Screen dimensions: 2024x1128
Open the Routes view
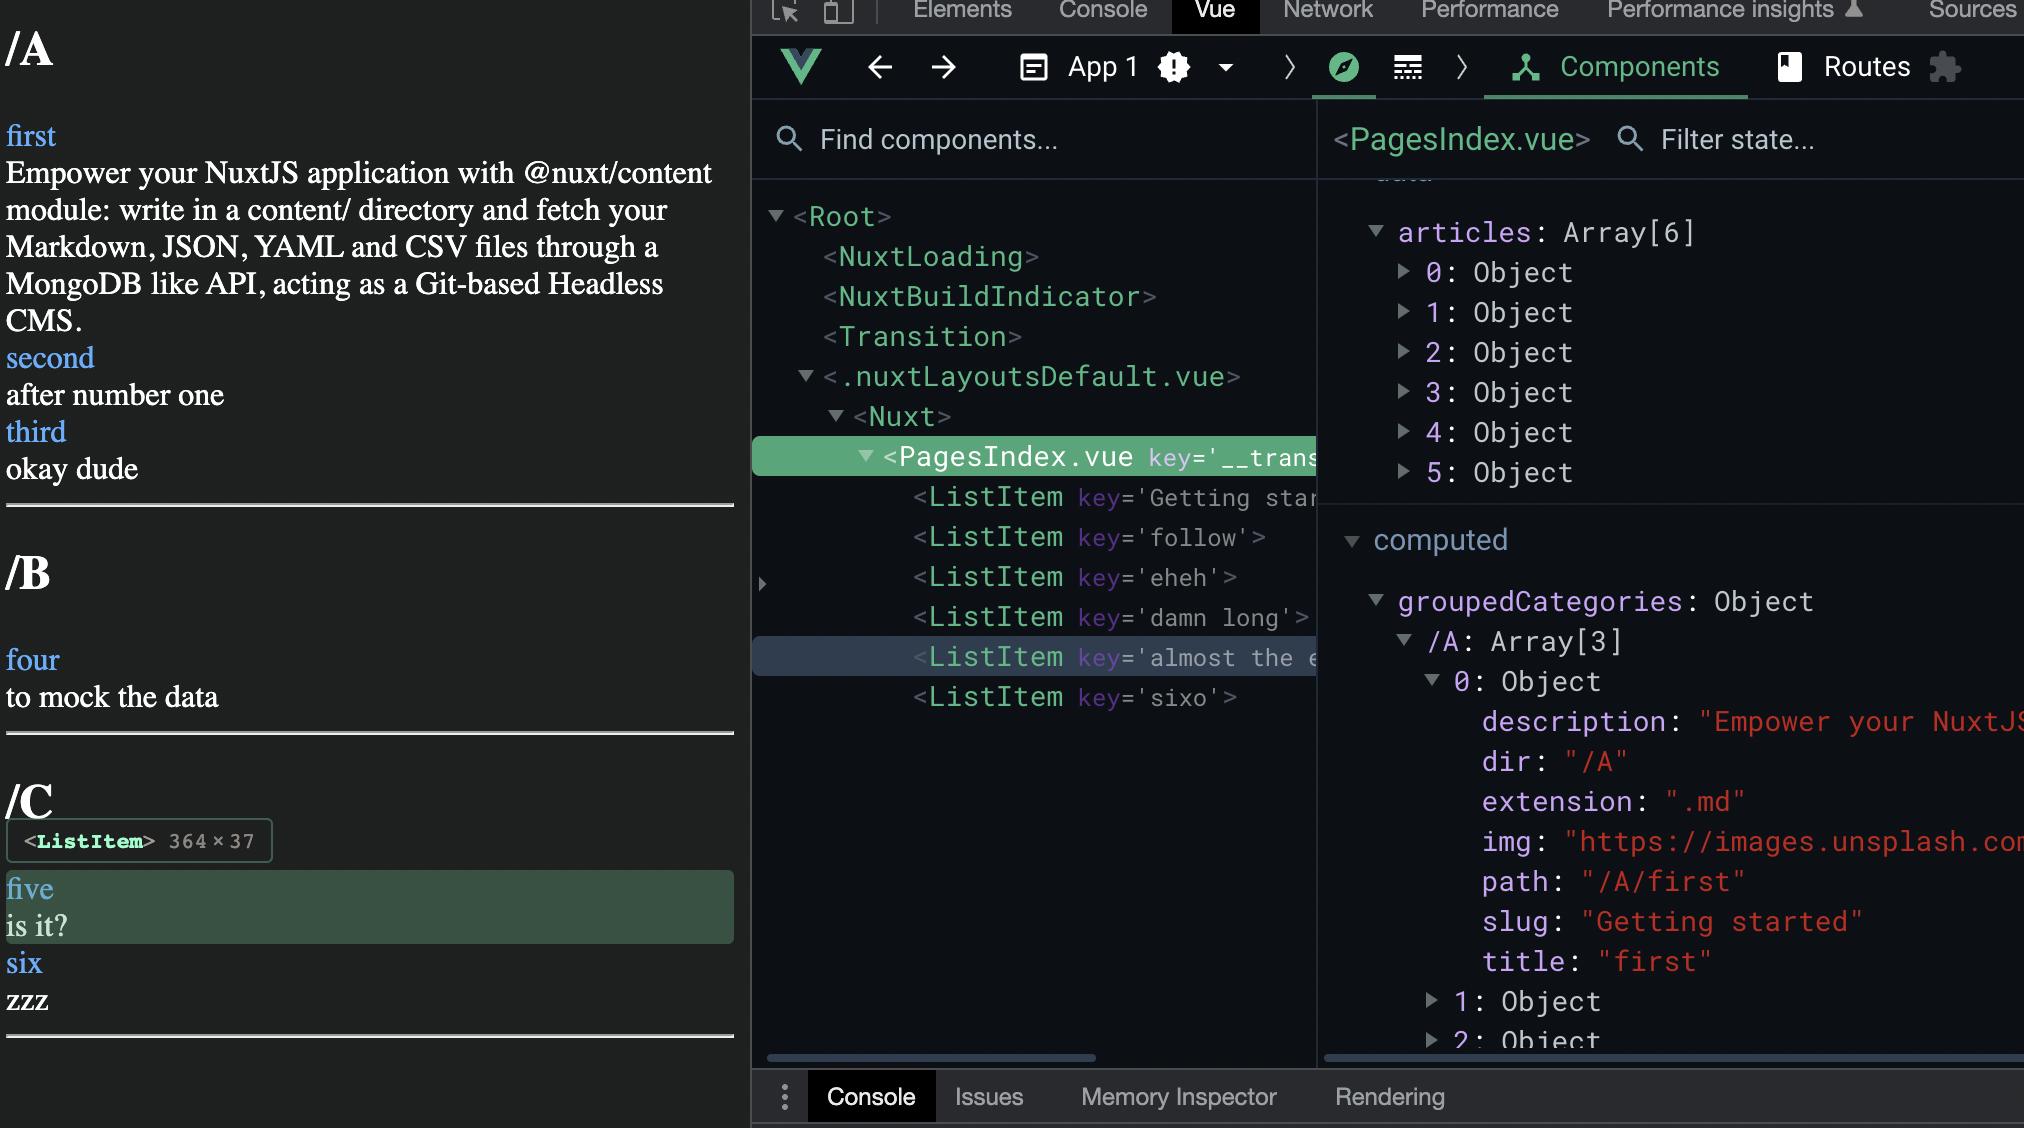click(1845, 67)
